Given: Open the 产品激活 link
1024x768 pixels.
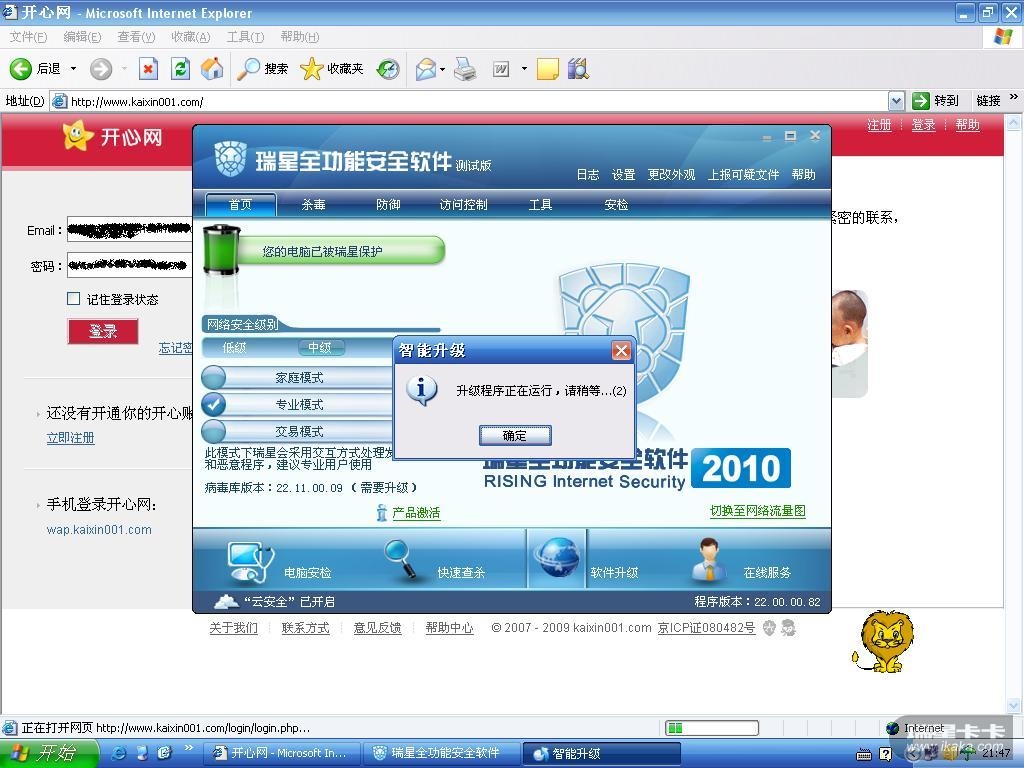Looking at the screenshot, I should coord(416,513).
